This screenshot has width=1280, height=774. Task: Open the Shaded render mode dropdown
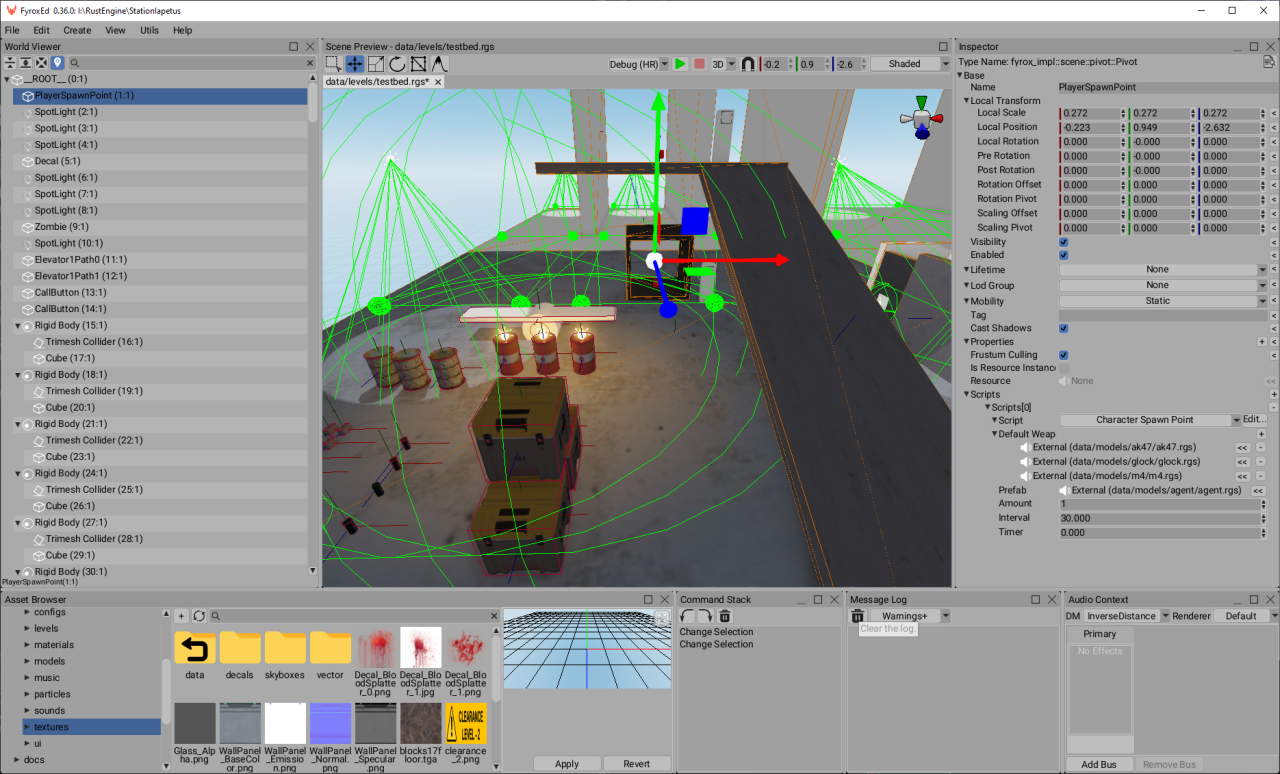point(910,64)
